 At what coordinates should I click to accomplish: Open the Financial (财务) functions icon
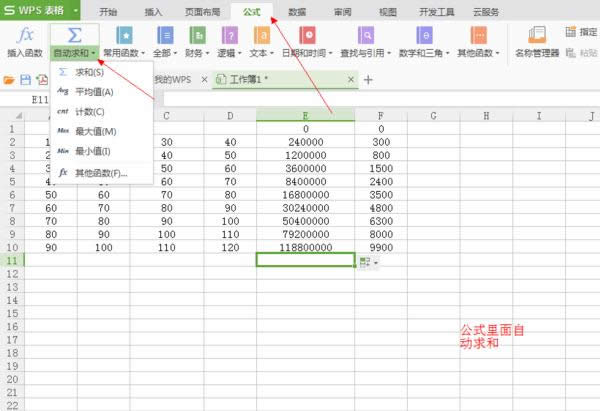(197, 35)
